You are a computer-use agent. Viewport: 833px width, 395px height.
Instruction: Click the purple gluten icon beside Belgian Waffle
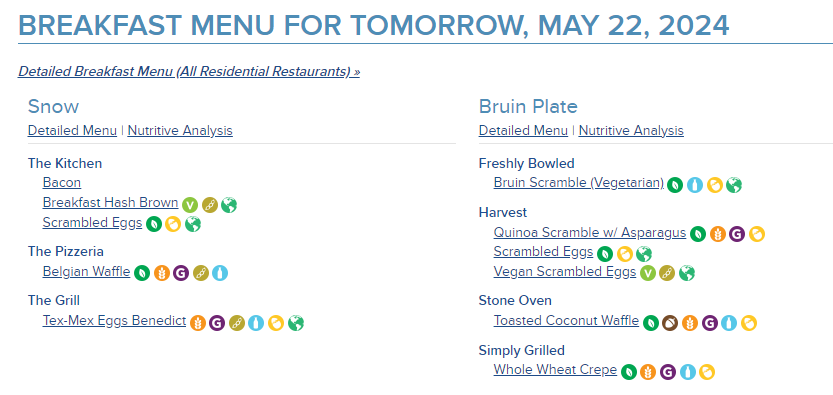pyautogui.click(x=181, y=273)
